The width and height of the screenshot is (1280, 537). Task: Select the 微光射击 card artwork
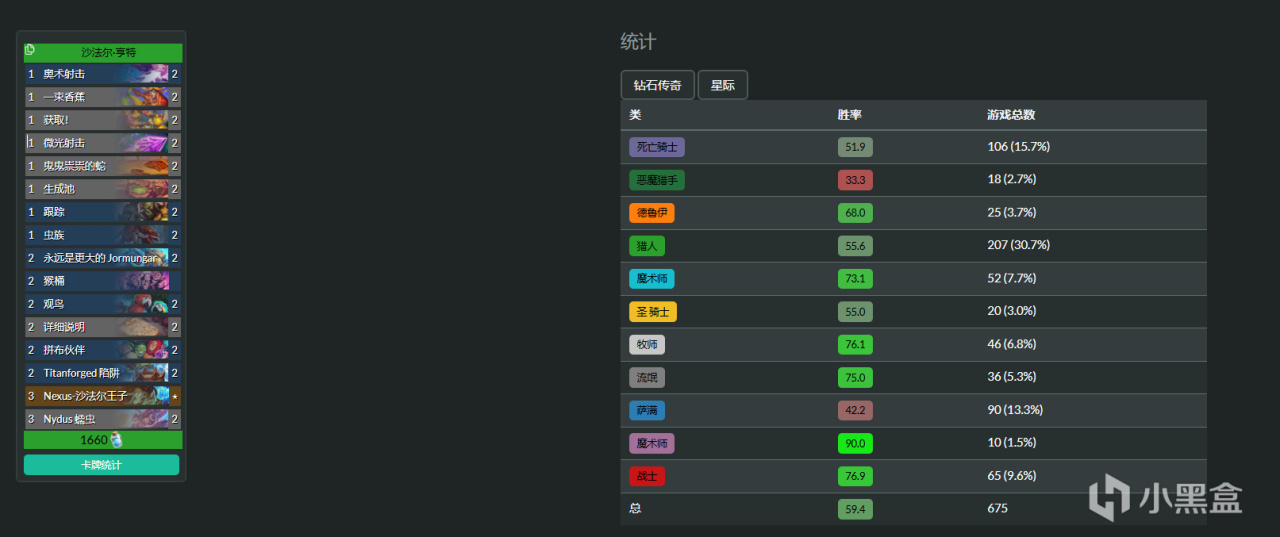(x=145, y=143)
